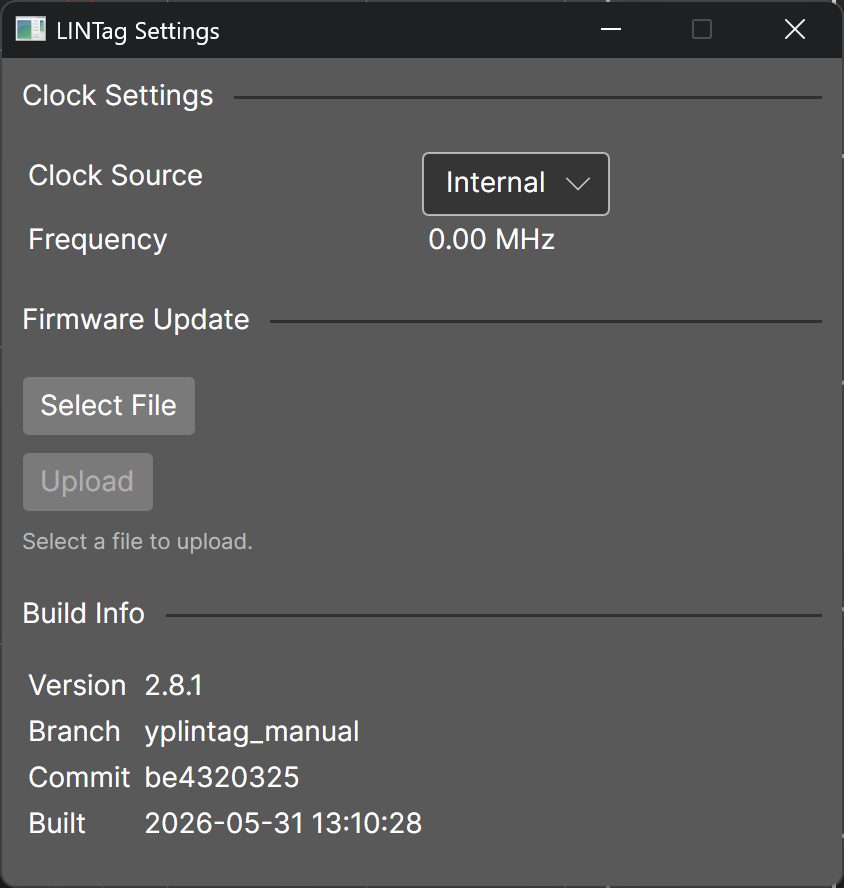The width and height of the screenshot is (844, 888).
Task: Select the version number 2.8.1
Action: tap(173, 685)
